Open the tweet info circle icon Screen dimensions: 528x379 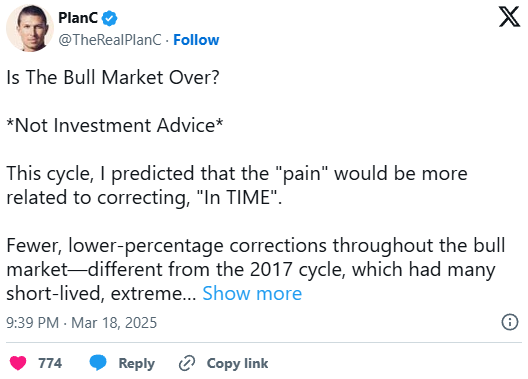click(510, 322)
